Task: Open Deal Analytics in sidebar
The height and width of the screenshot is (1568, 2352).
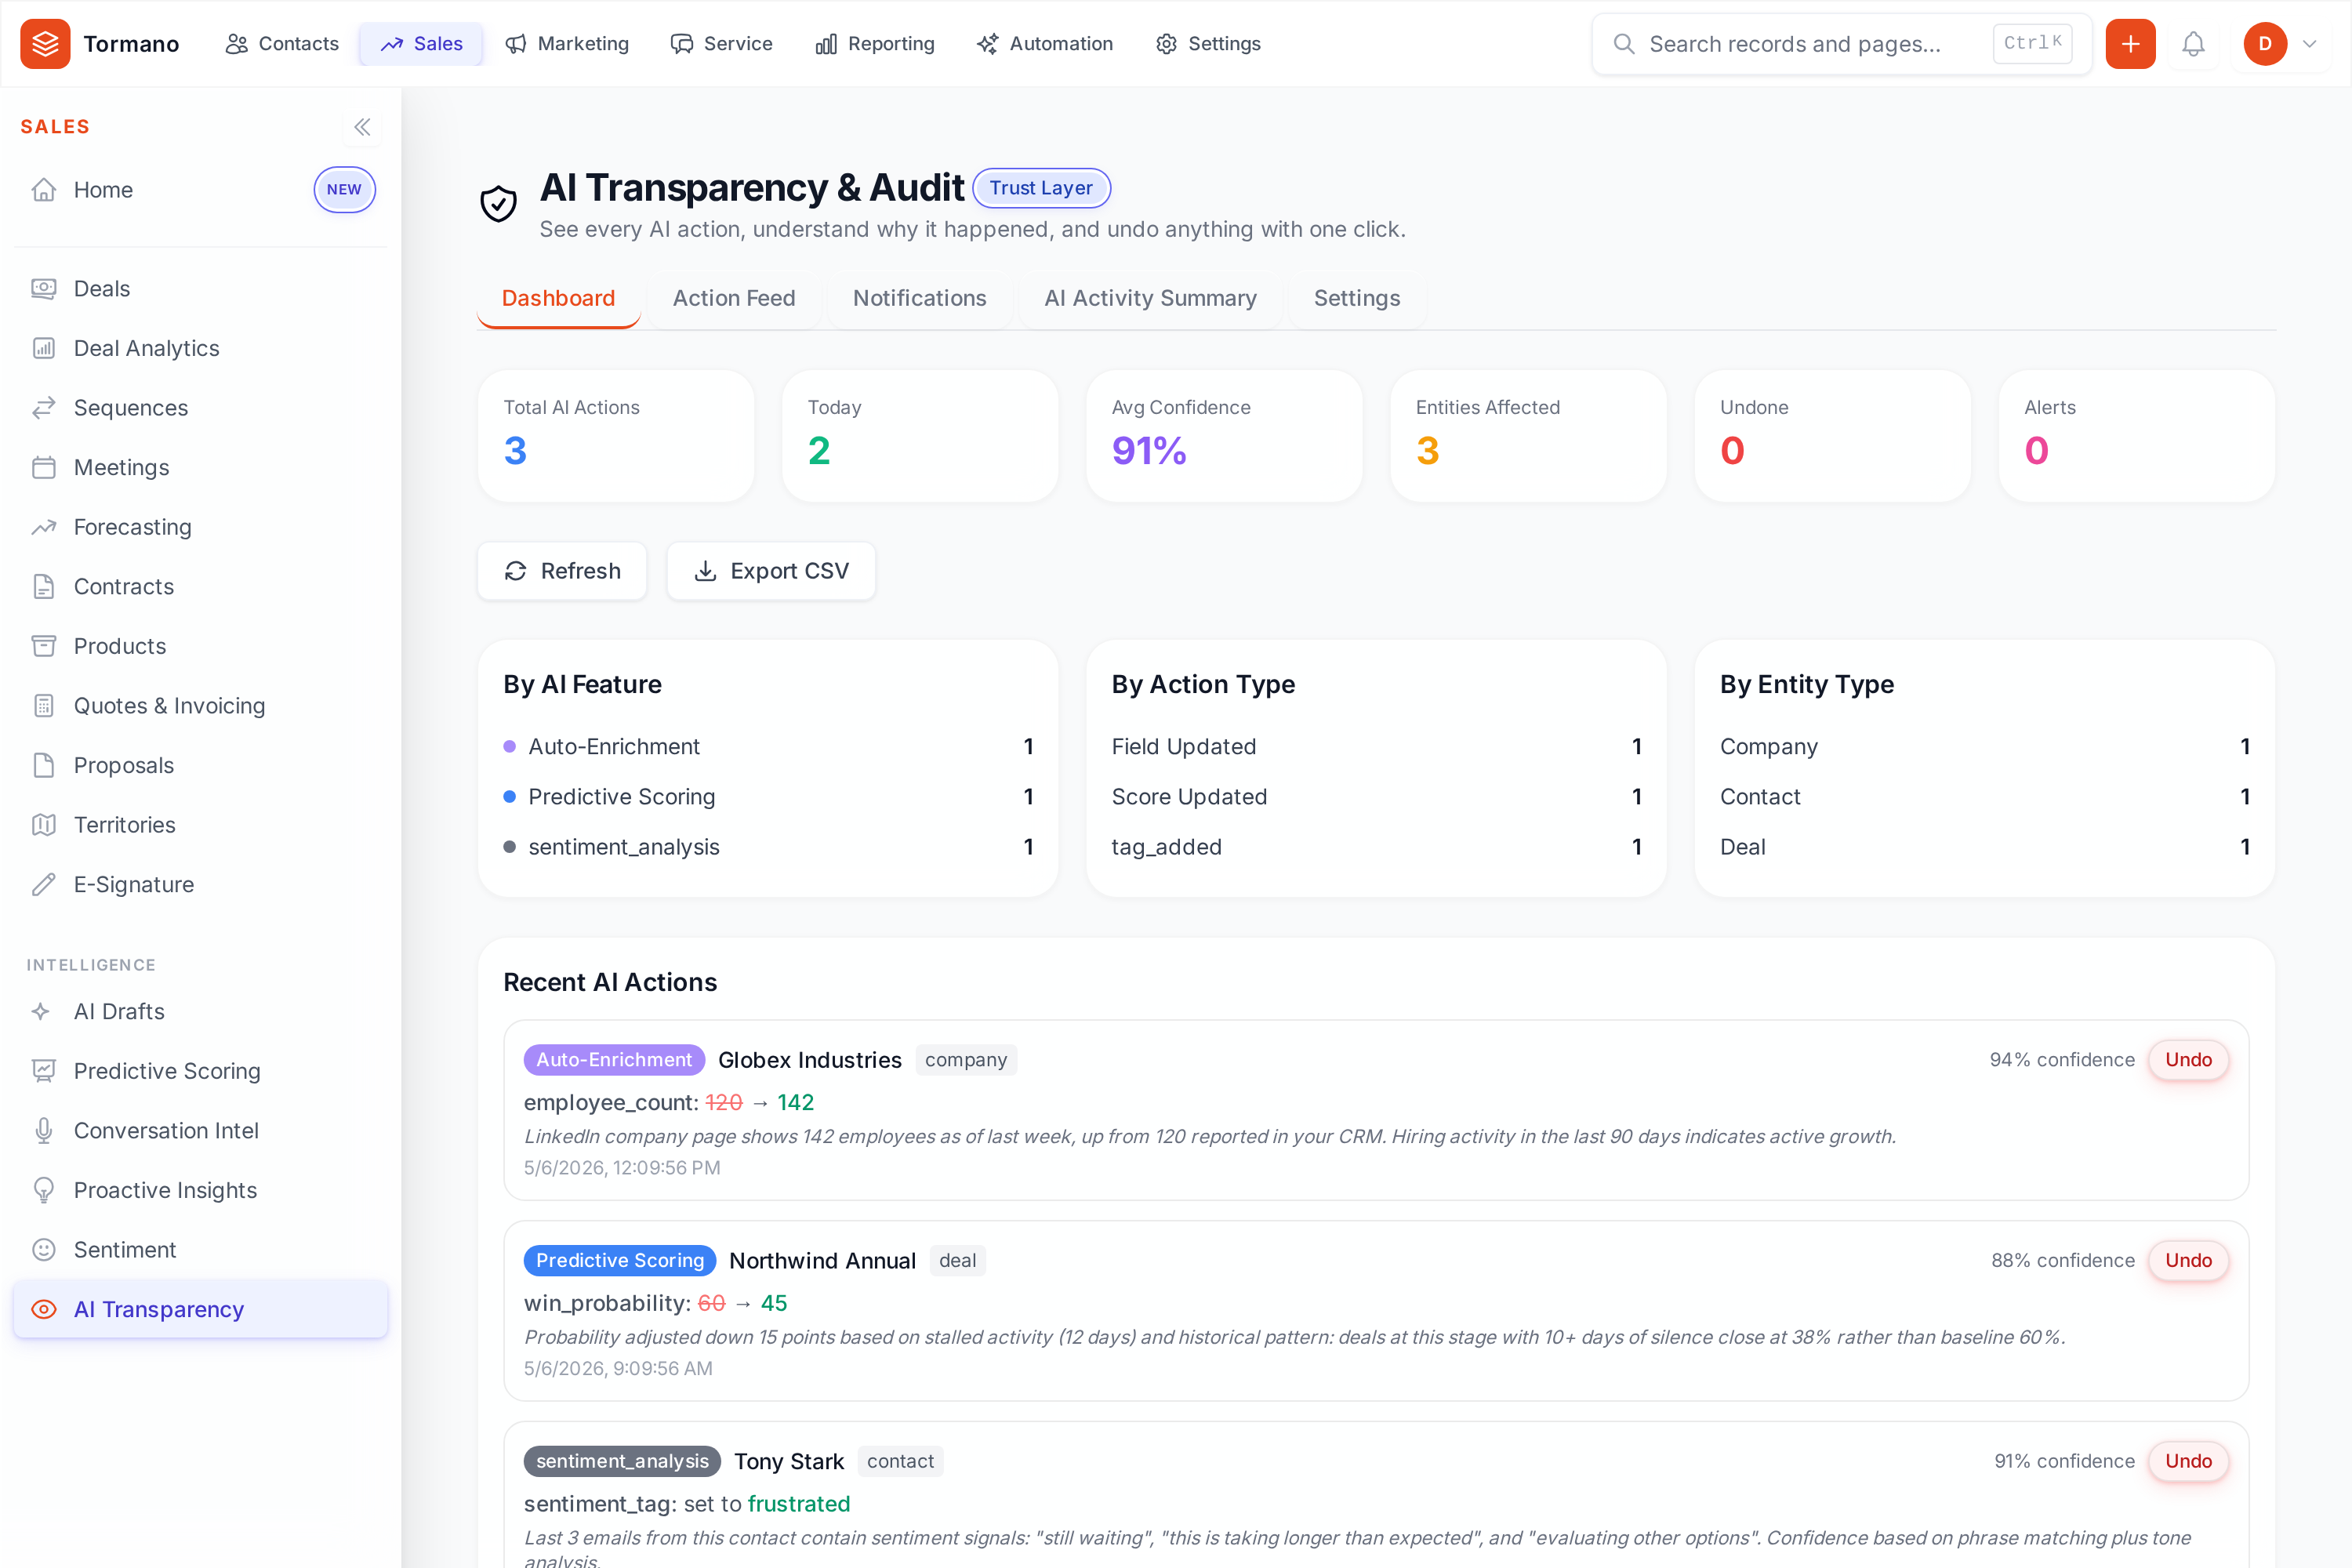Action: pos(201,348)
